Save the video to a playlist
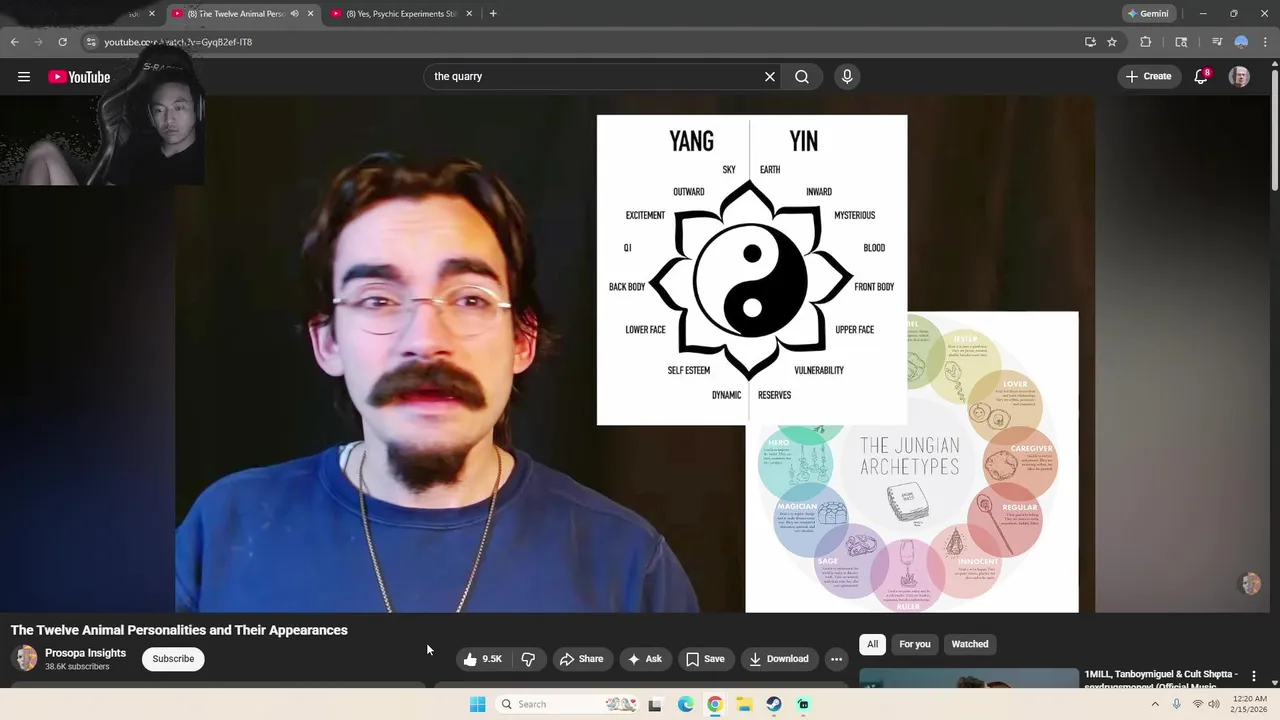Viewport: 1280px width, 720px height. [x=705, y=659]
